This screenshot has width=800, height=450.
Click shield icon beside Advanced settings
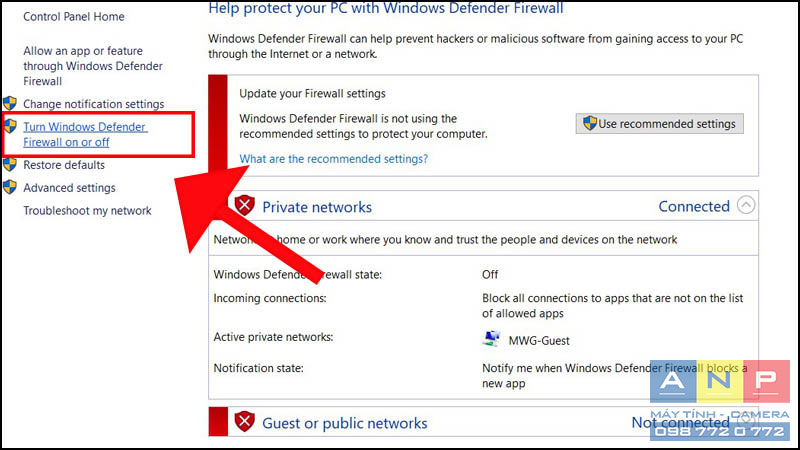pos(10,187)
